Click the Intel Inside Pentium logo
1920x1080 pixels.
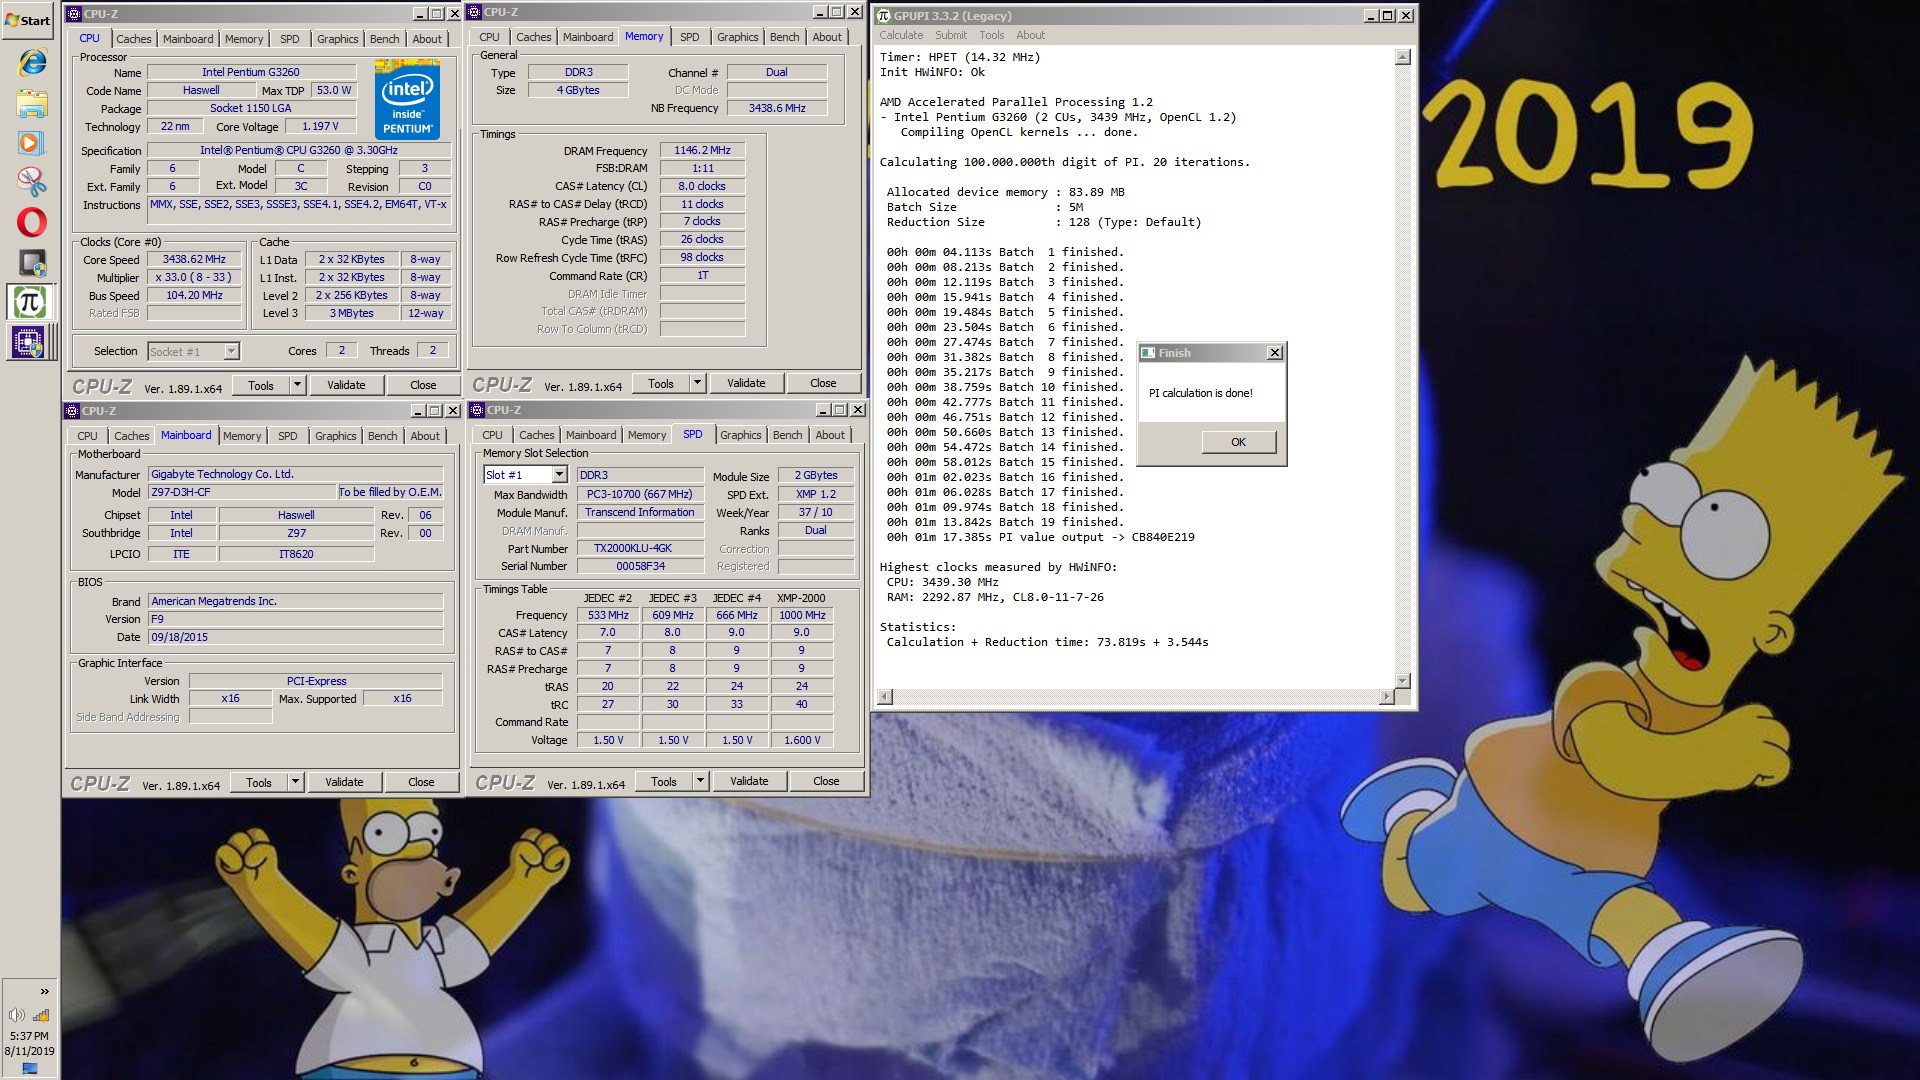click(408, 99)
